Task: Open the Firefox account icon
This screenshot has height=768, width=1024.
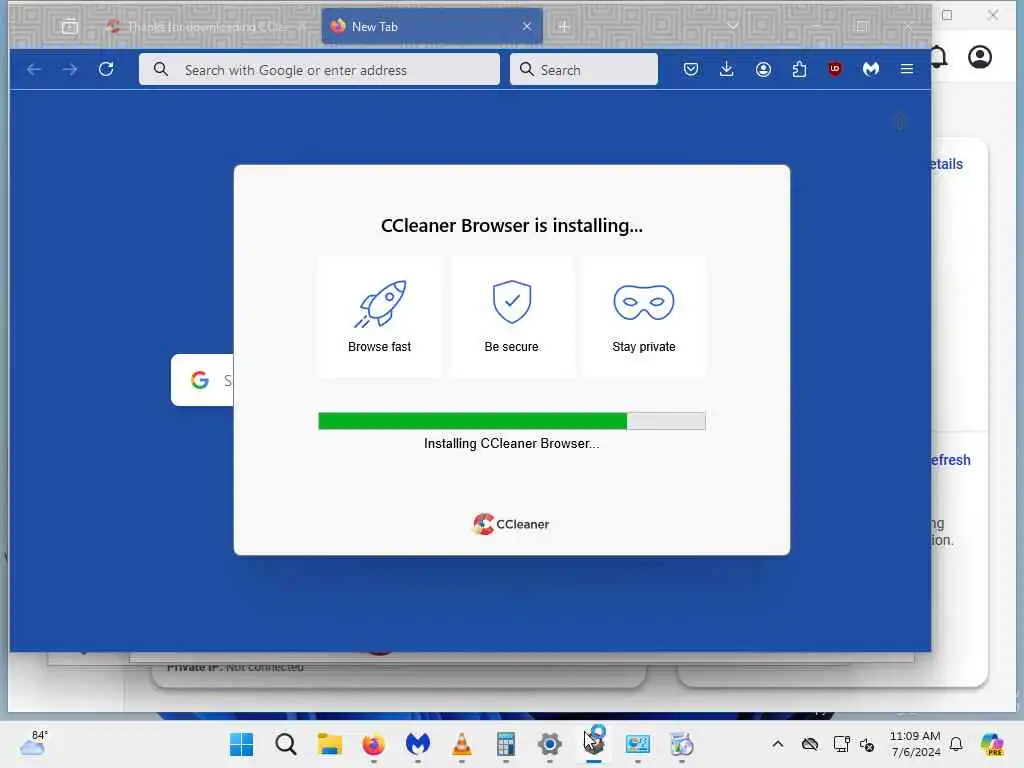Action: pyautogui.click(x=763, y=69)
